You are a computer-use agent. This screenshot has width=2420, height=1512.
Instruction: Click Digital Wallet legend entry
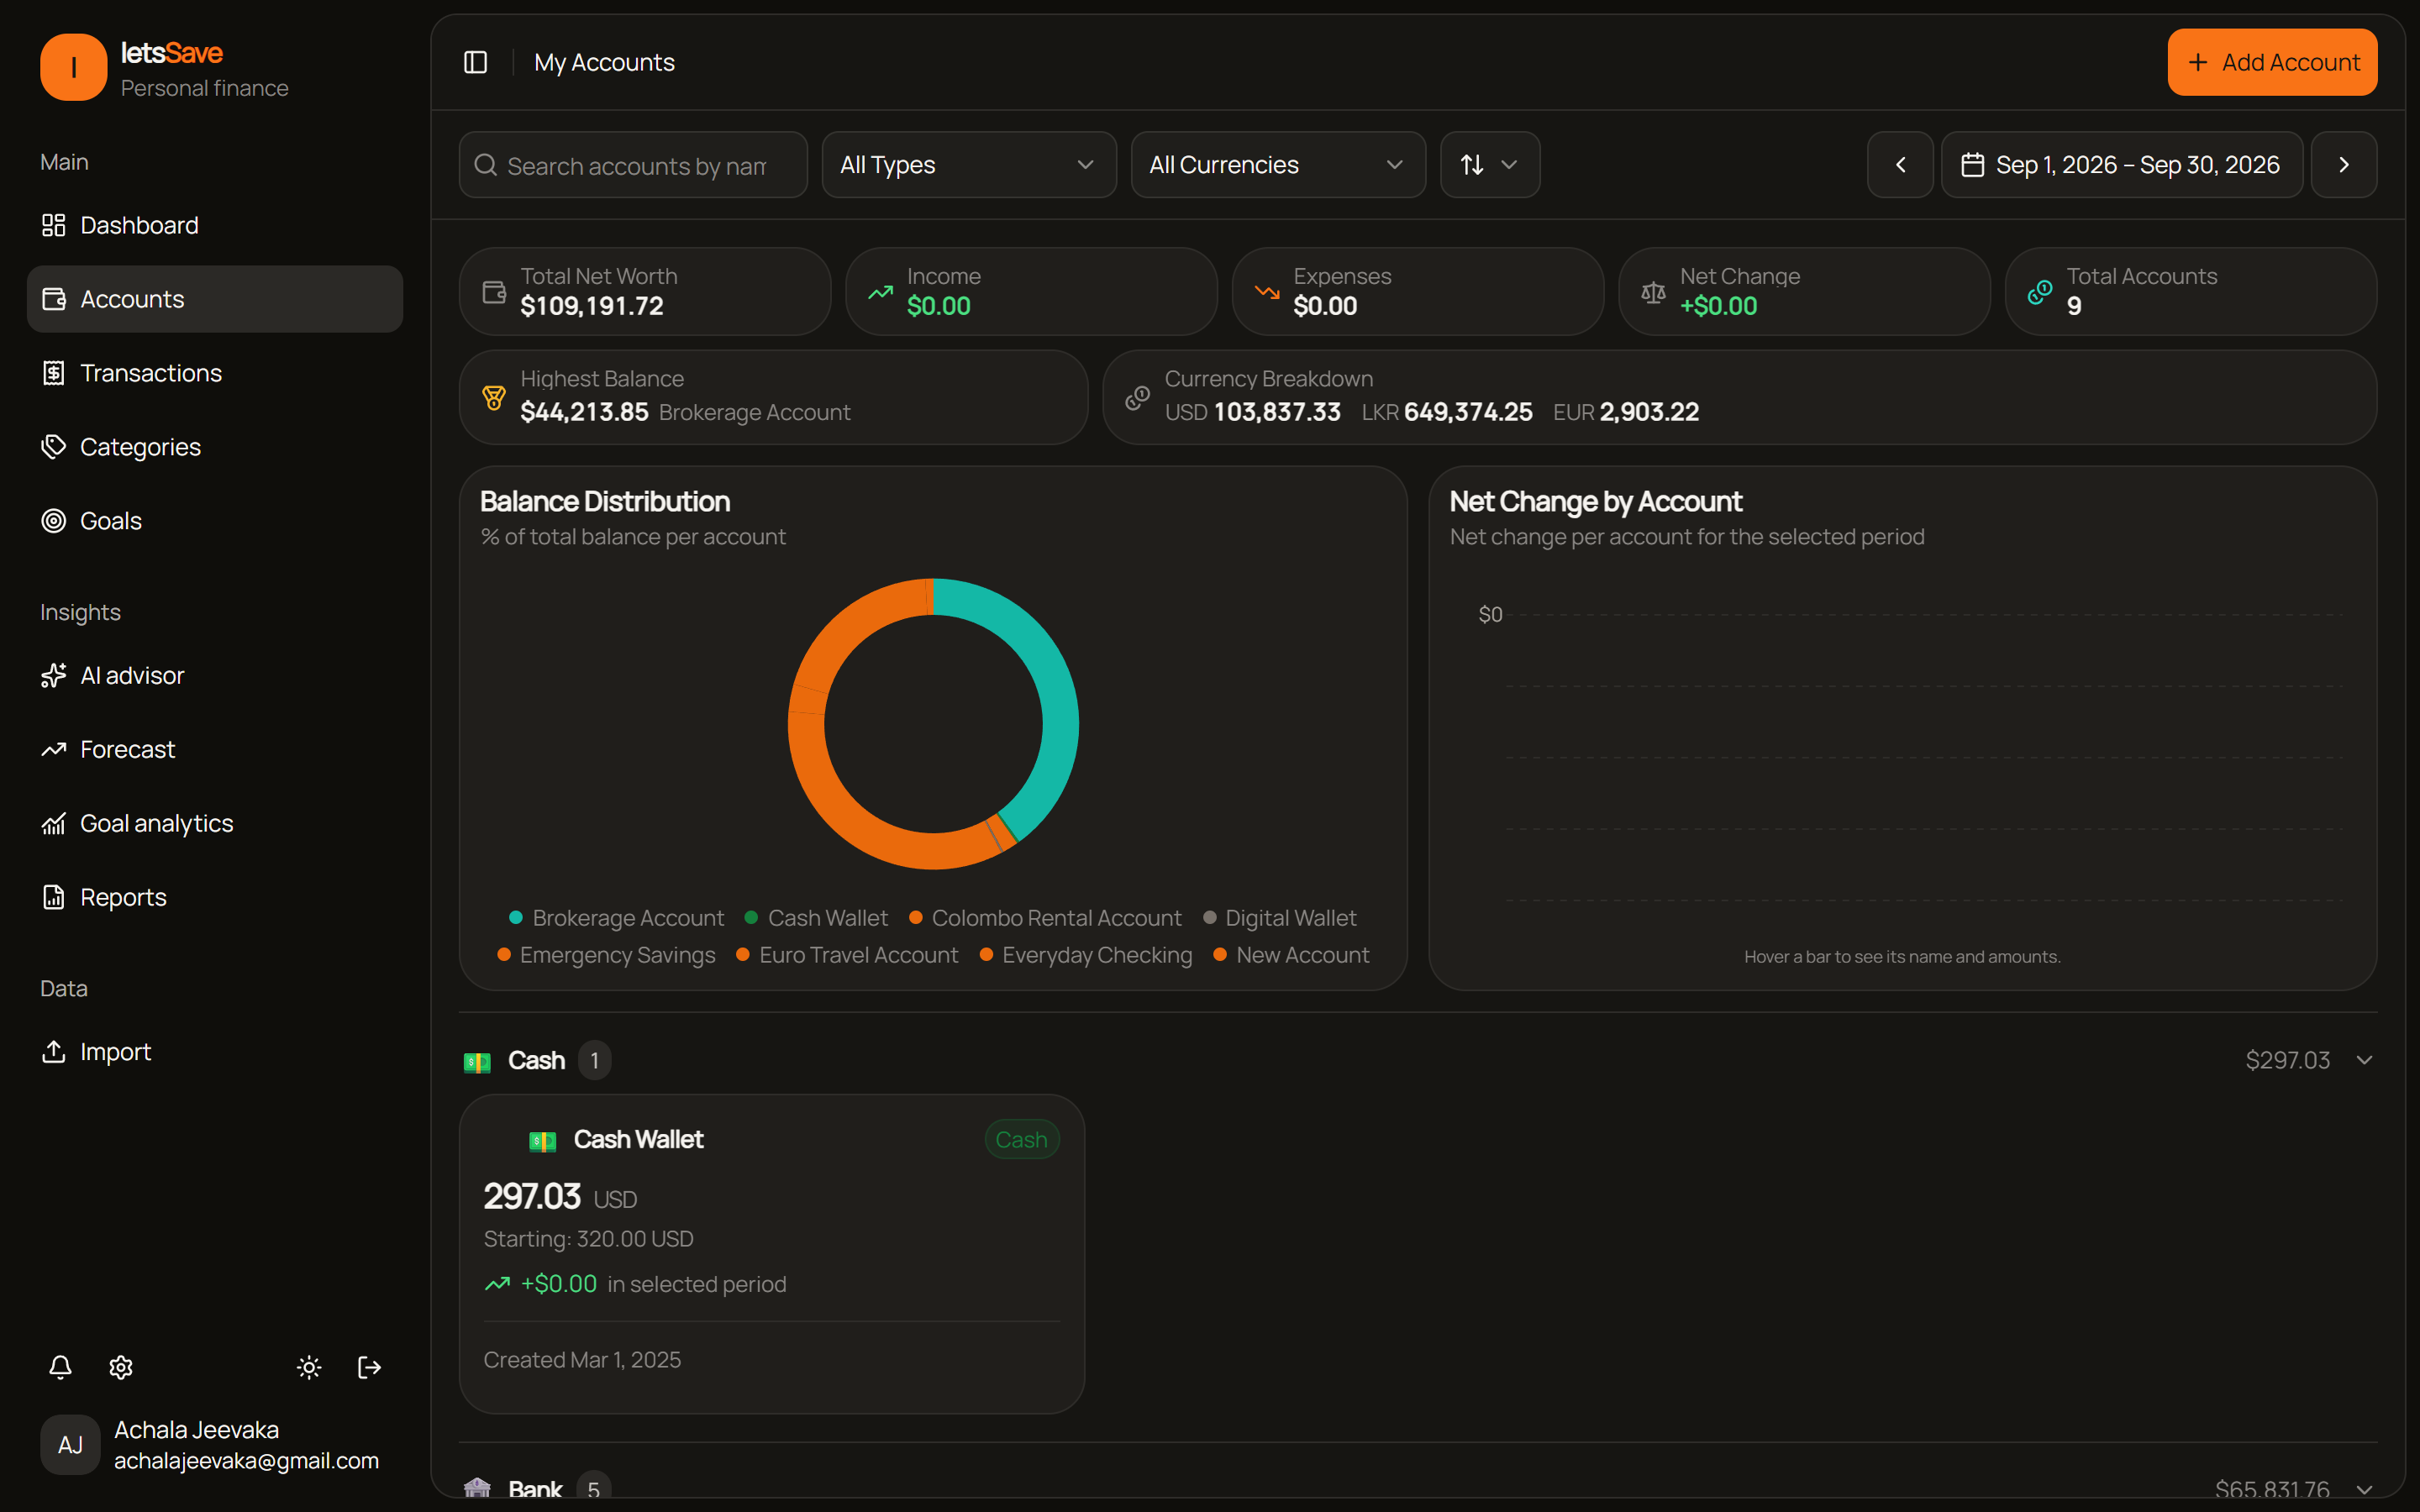pyautogui.click(x=1279, y=917)
